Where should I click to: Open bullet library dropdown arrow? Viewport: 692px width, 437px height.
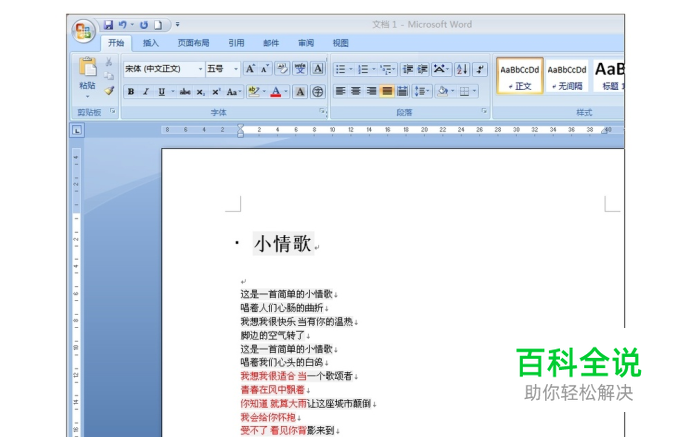351,69
